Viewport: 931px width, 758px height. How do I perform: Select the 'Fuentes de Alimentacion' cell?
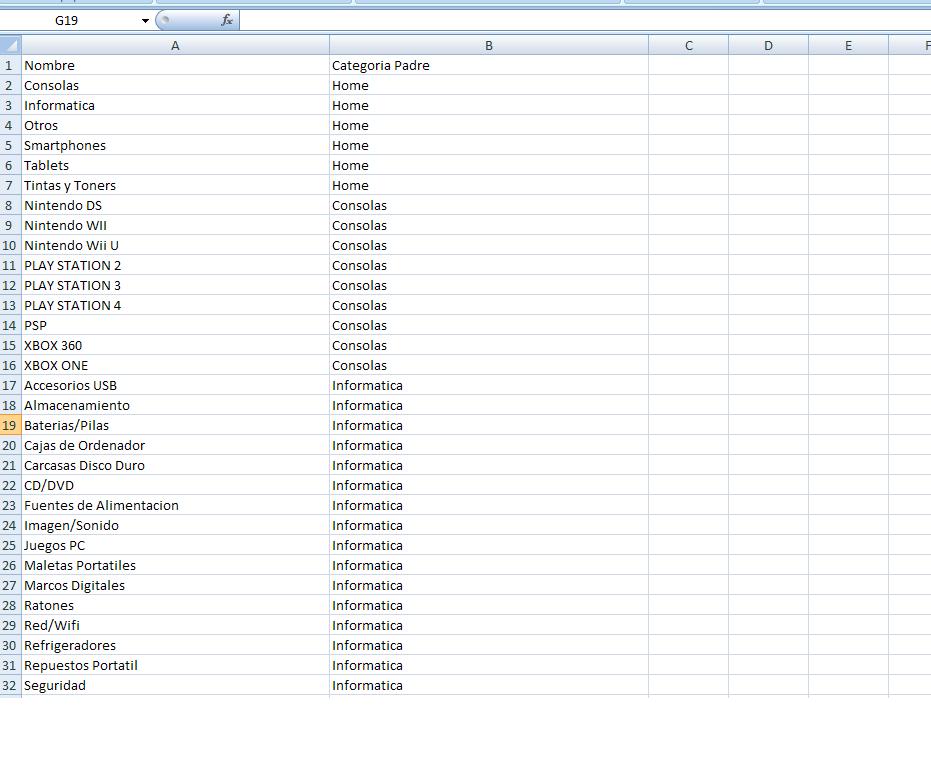(175, 505)
